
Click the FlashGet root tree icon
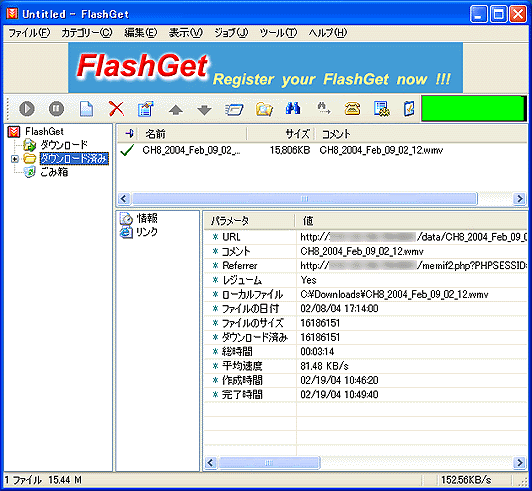[x=14, y=132]
